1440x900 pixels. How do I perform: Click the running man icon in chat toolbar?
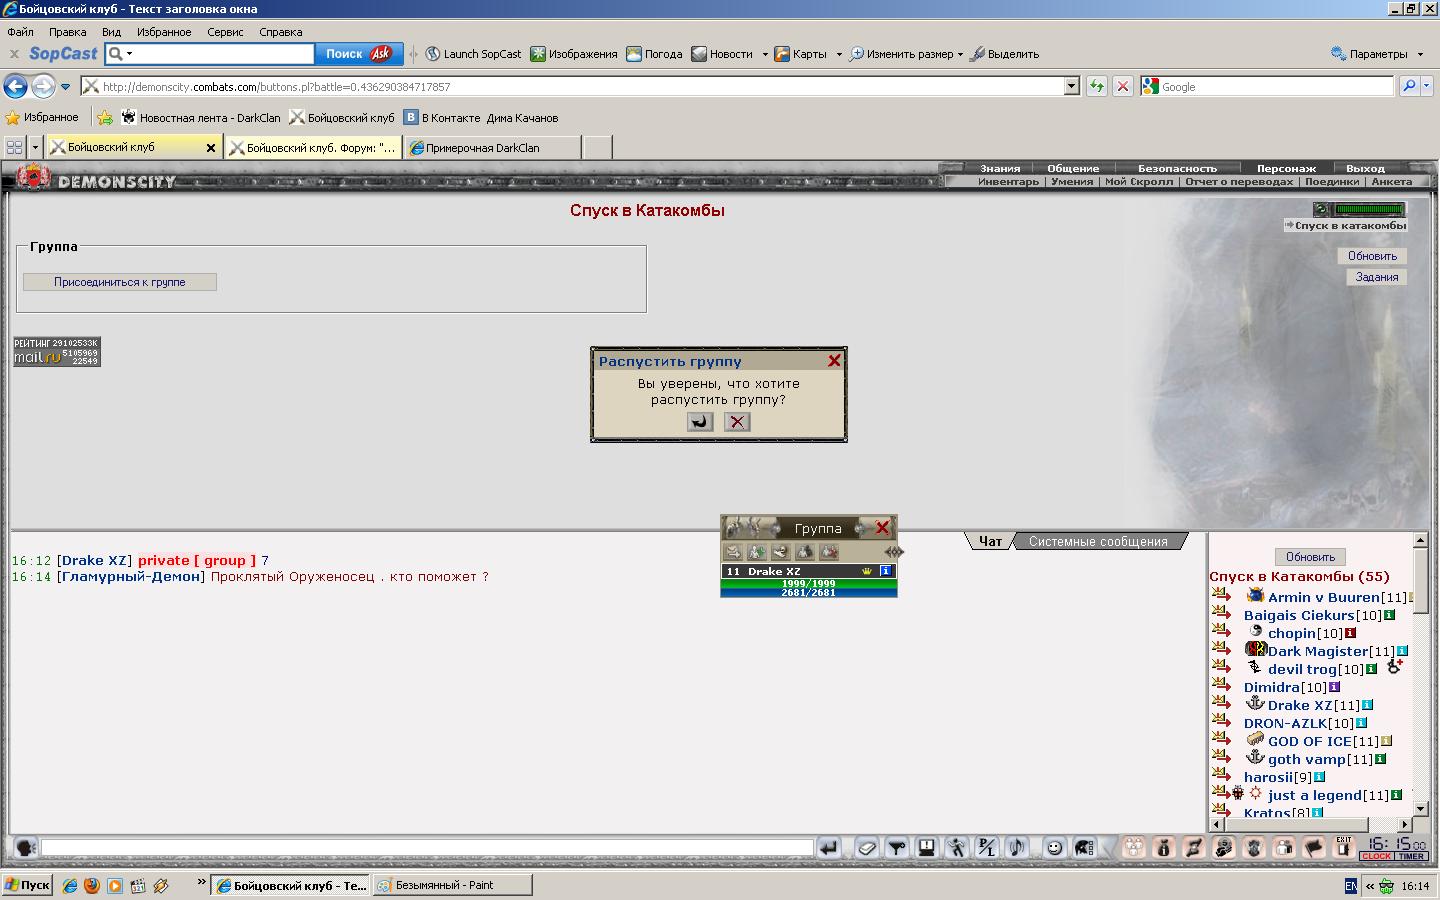[x=957, y=848]
